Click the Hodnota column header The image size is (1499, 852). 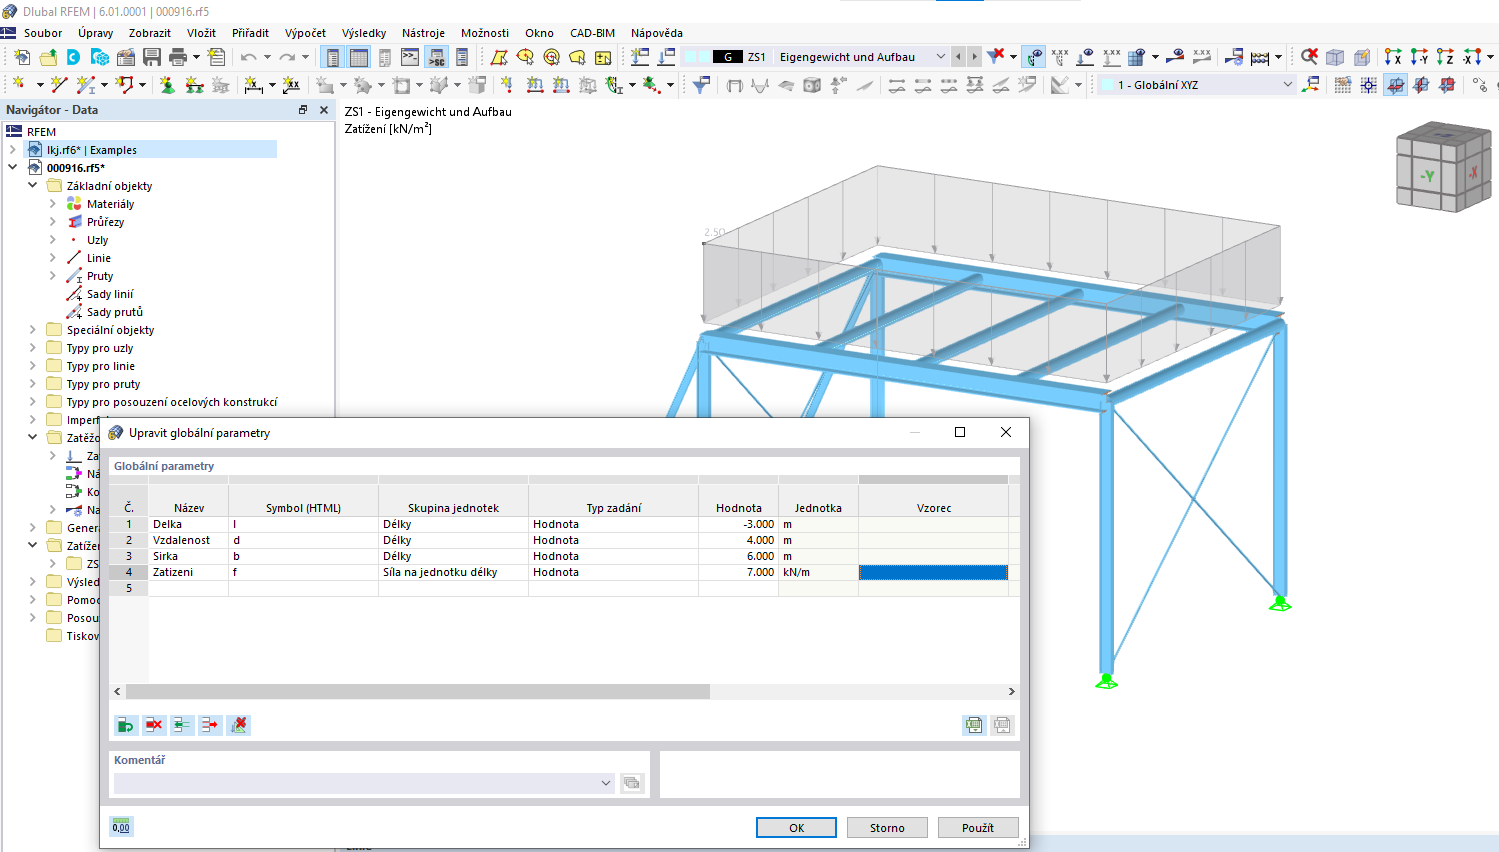(x=739, y=508)
